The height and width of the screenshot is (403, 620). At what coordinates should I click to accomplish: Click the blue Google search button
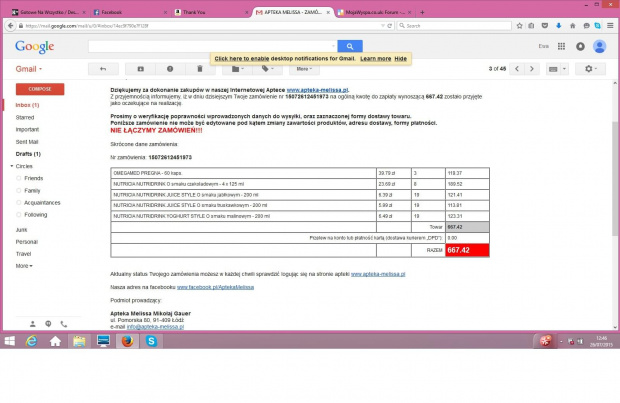pos(350,46)
